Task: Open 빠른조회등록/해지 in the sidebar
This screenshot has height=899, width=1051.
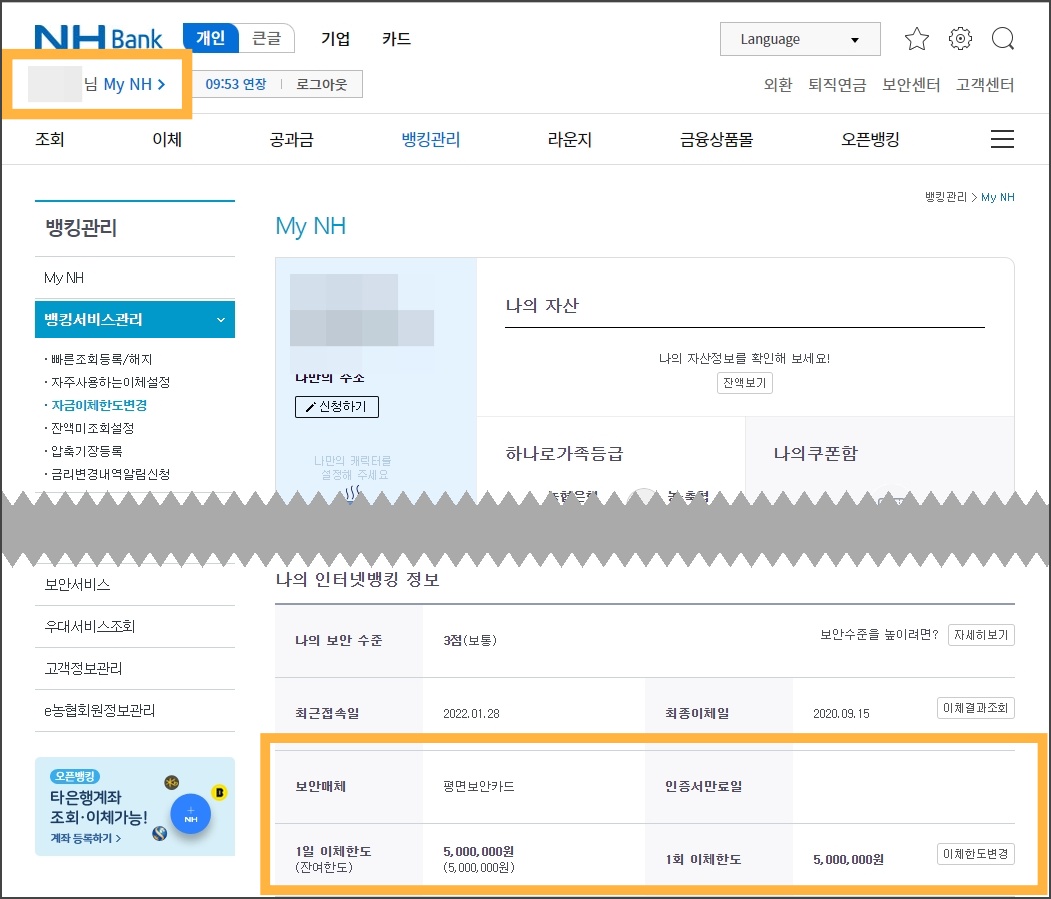Action: (x=101, y=359)
